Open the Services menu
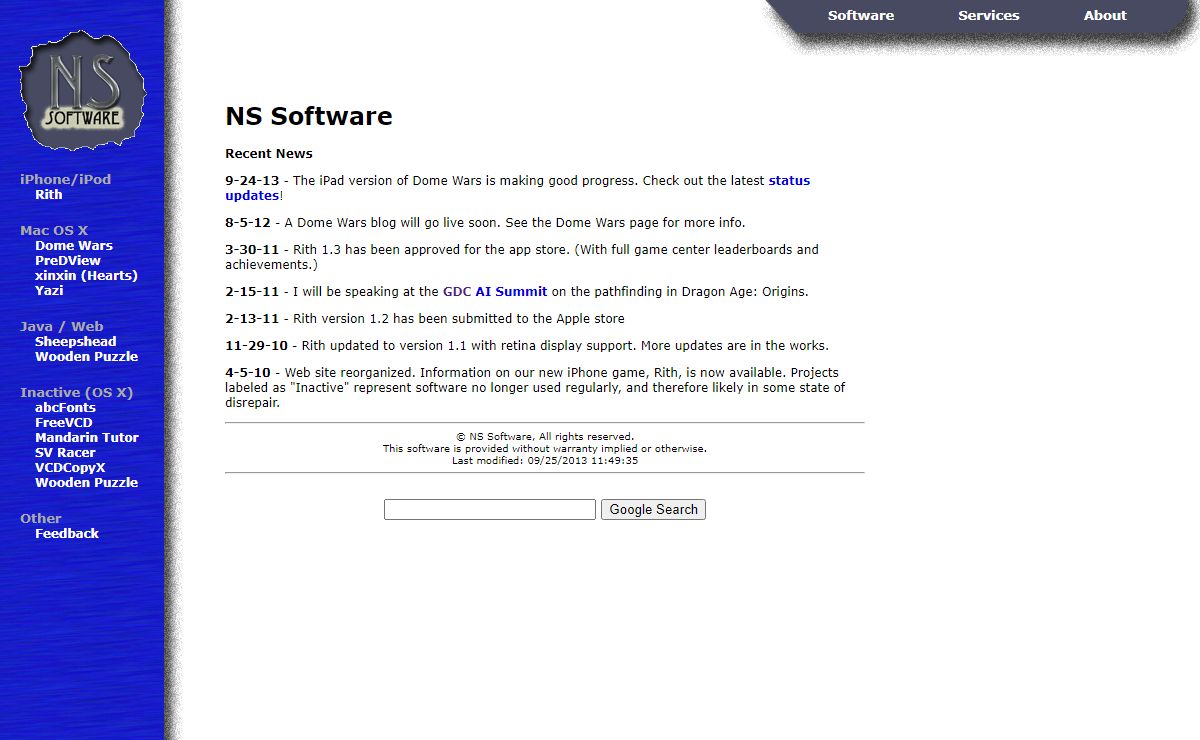Viewport: 1200px width, 740px height. pos(988,15)
